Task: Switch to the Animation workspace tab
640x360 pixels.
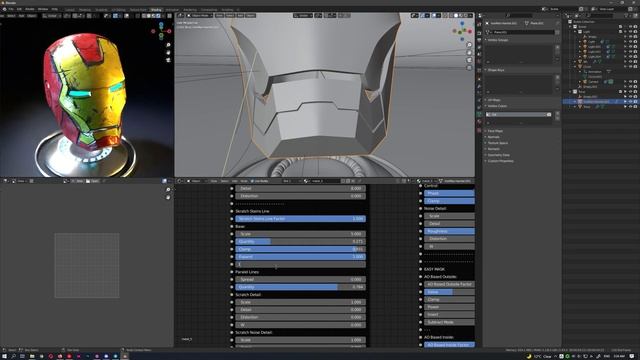Action: [x=172, y=9]
